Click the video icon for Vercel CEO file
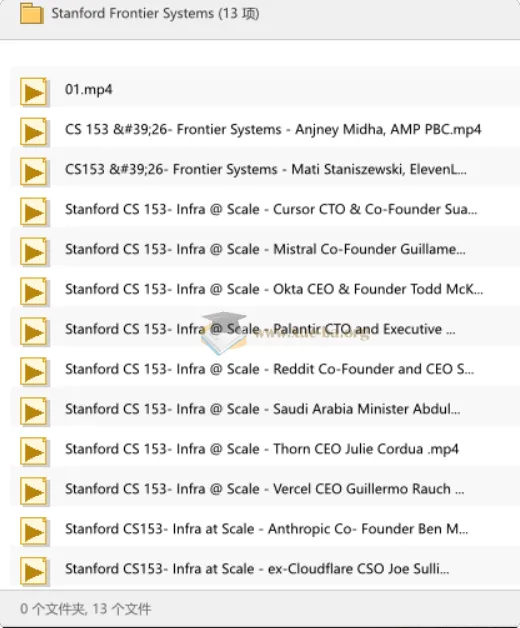 pyautogui.click(x=34, y=492)
